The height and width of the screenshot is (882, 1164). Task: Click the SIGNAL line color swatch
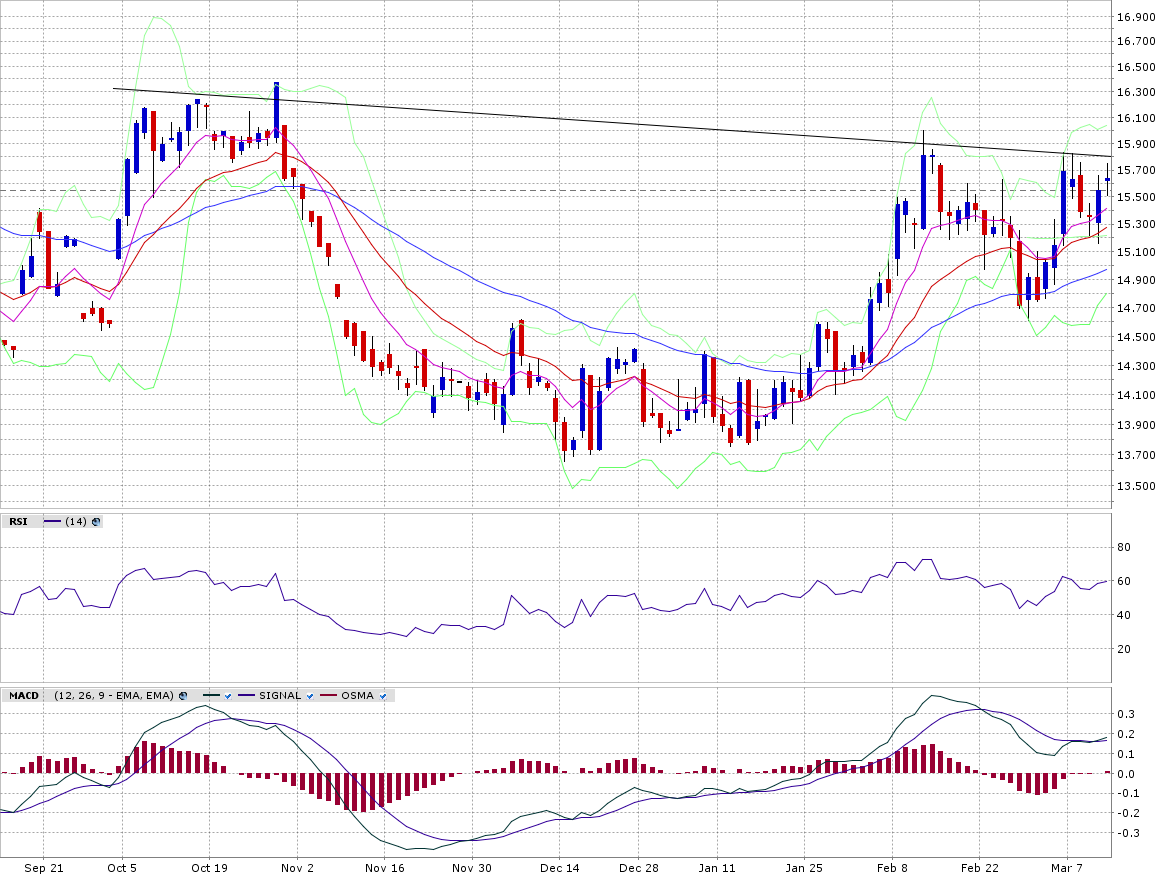246,696
